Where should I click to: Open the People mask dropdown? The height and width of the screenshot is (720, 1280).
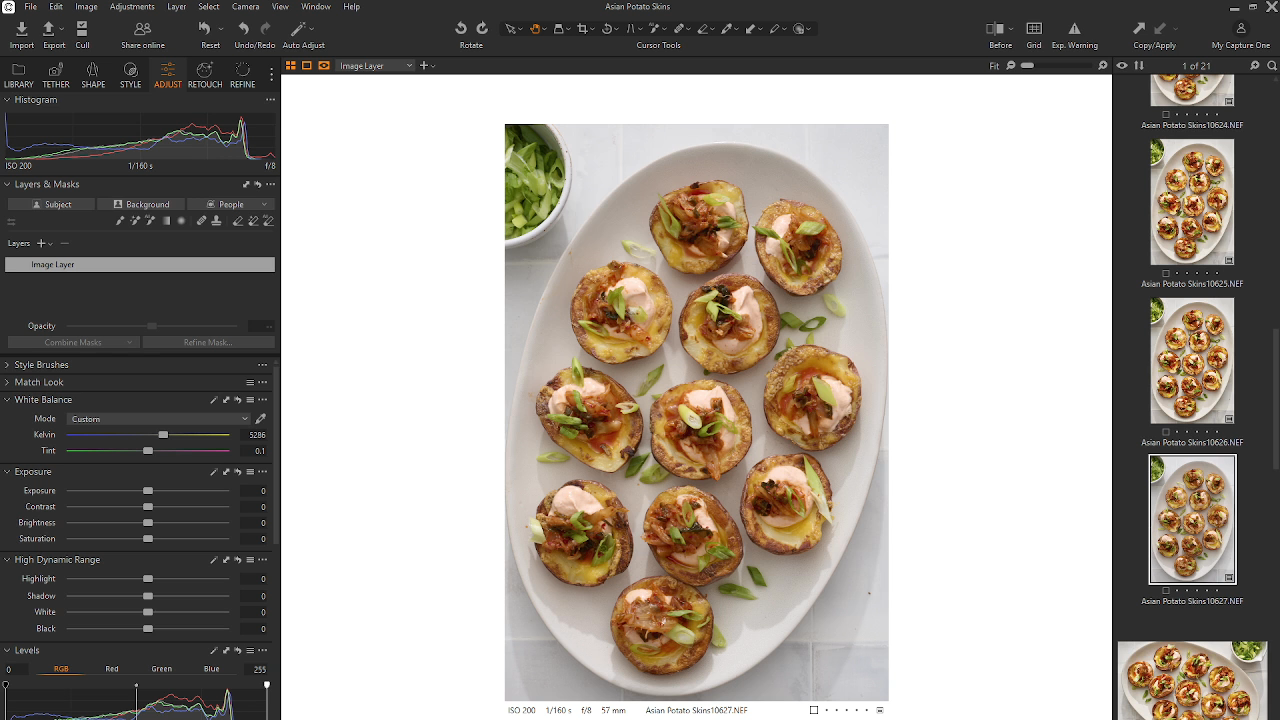click(231, 204)
